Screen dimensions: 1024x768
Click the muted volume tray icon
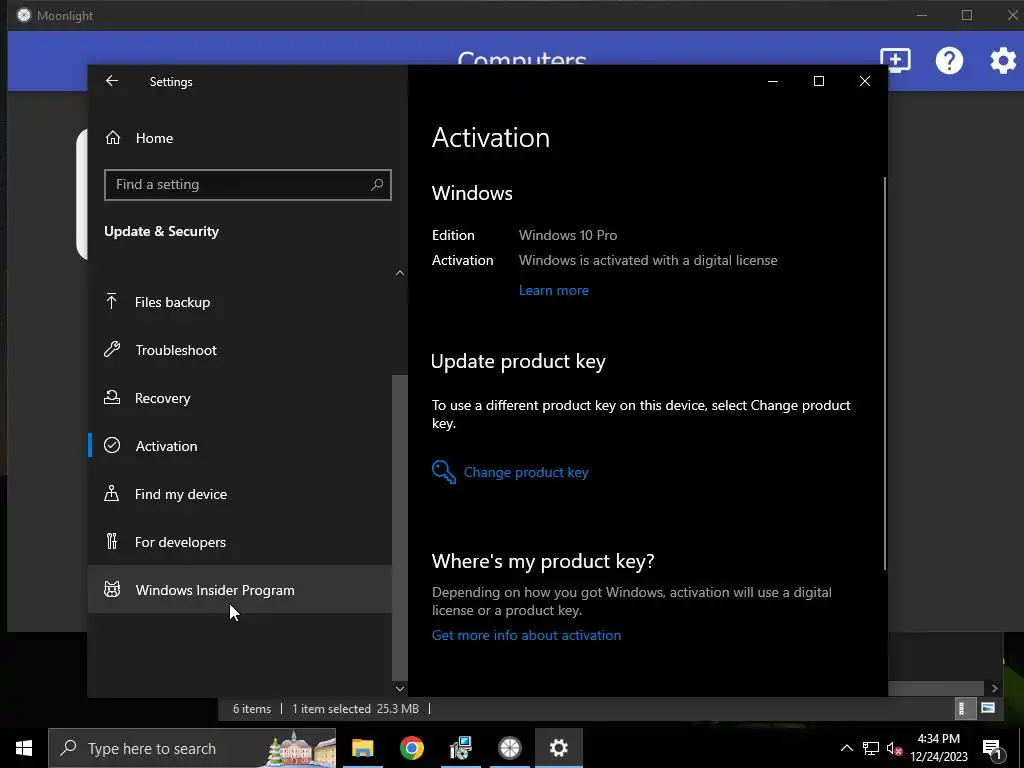point(894,748)
